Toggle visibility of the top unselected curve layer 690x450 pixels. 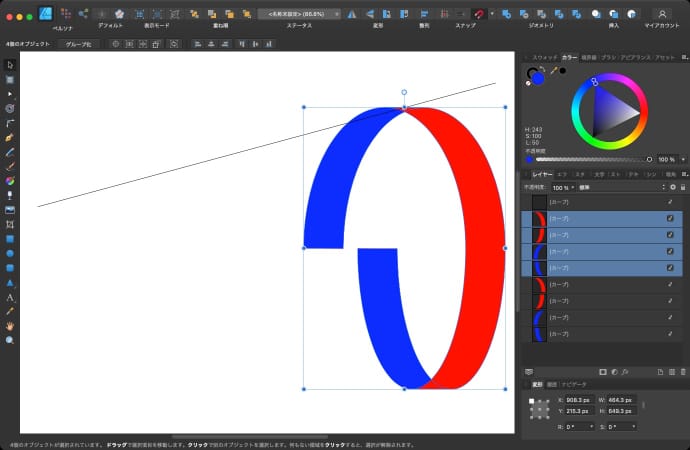[x=670, y=201]
